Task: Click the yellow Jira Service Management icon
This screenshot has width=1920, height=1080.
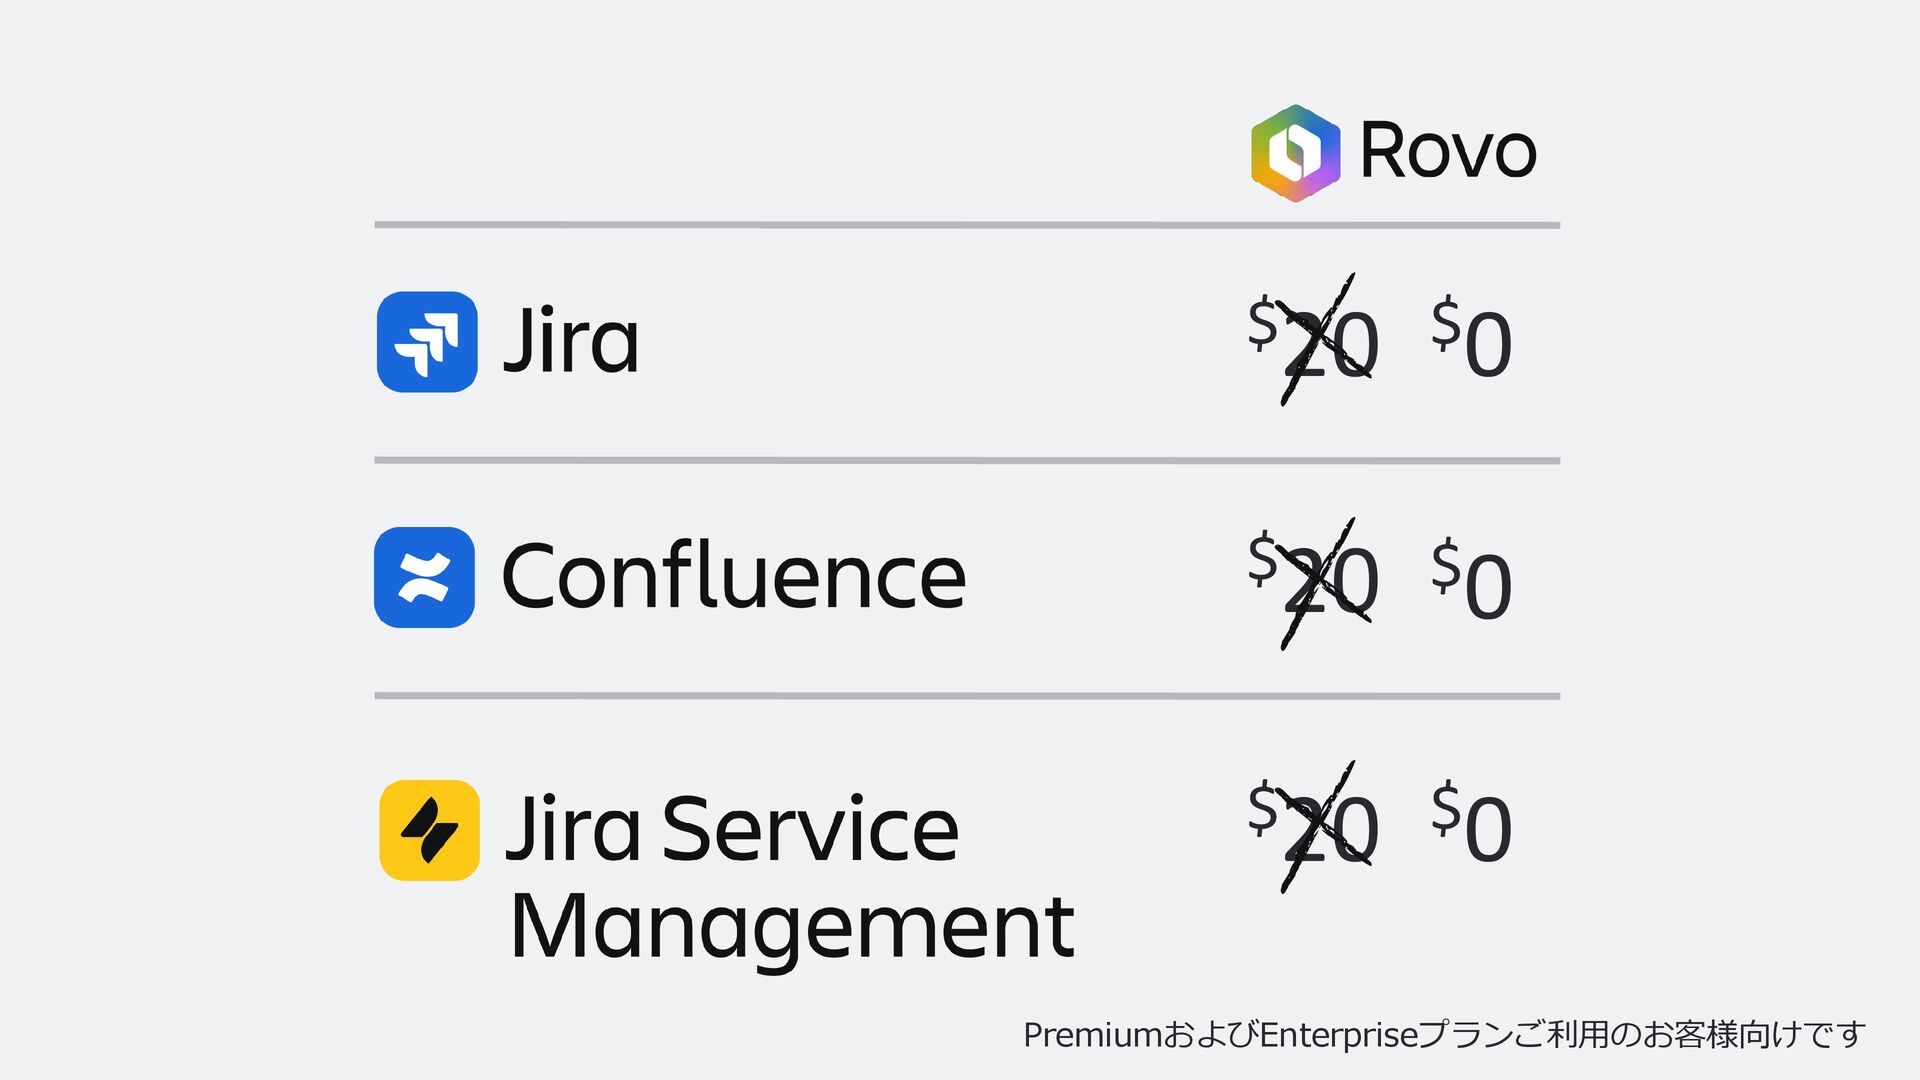Action: click(x=429, y=830)
